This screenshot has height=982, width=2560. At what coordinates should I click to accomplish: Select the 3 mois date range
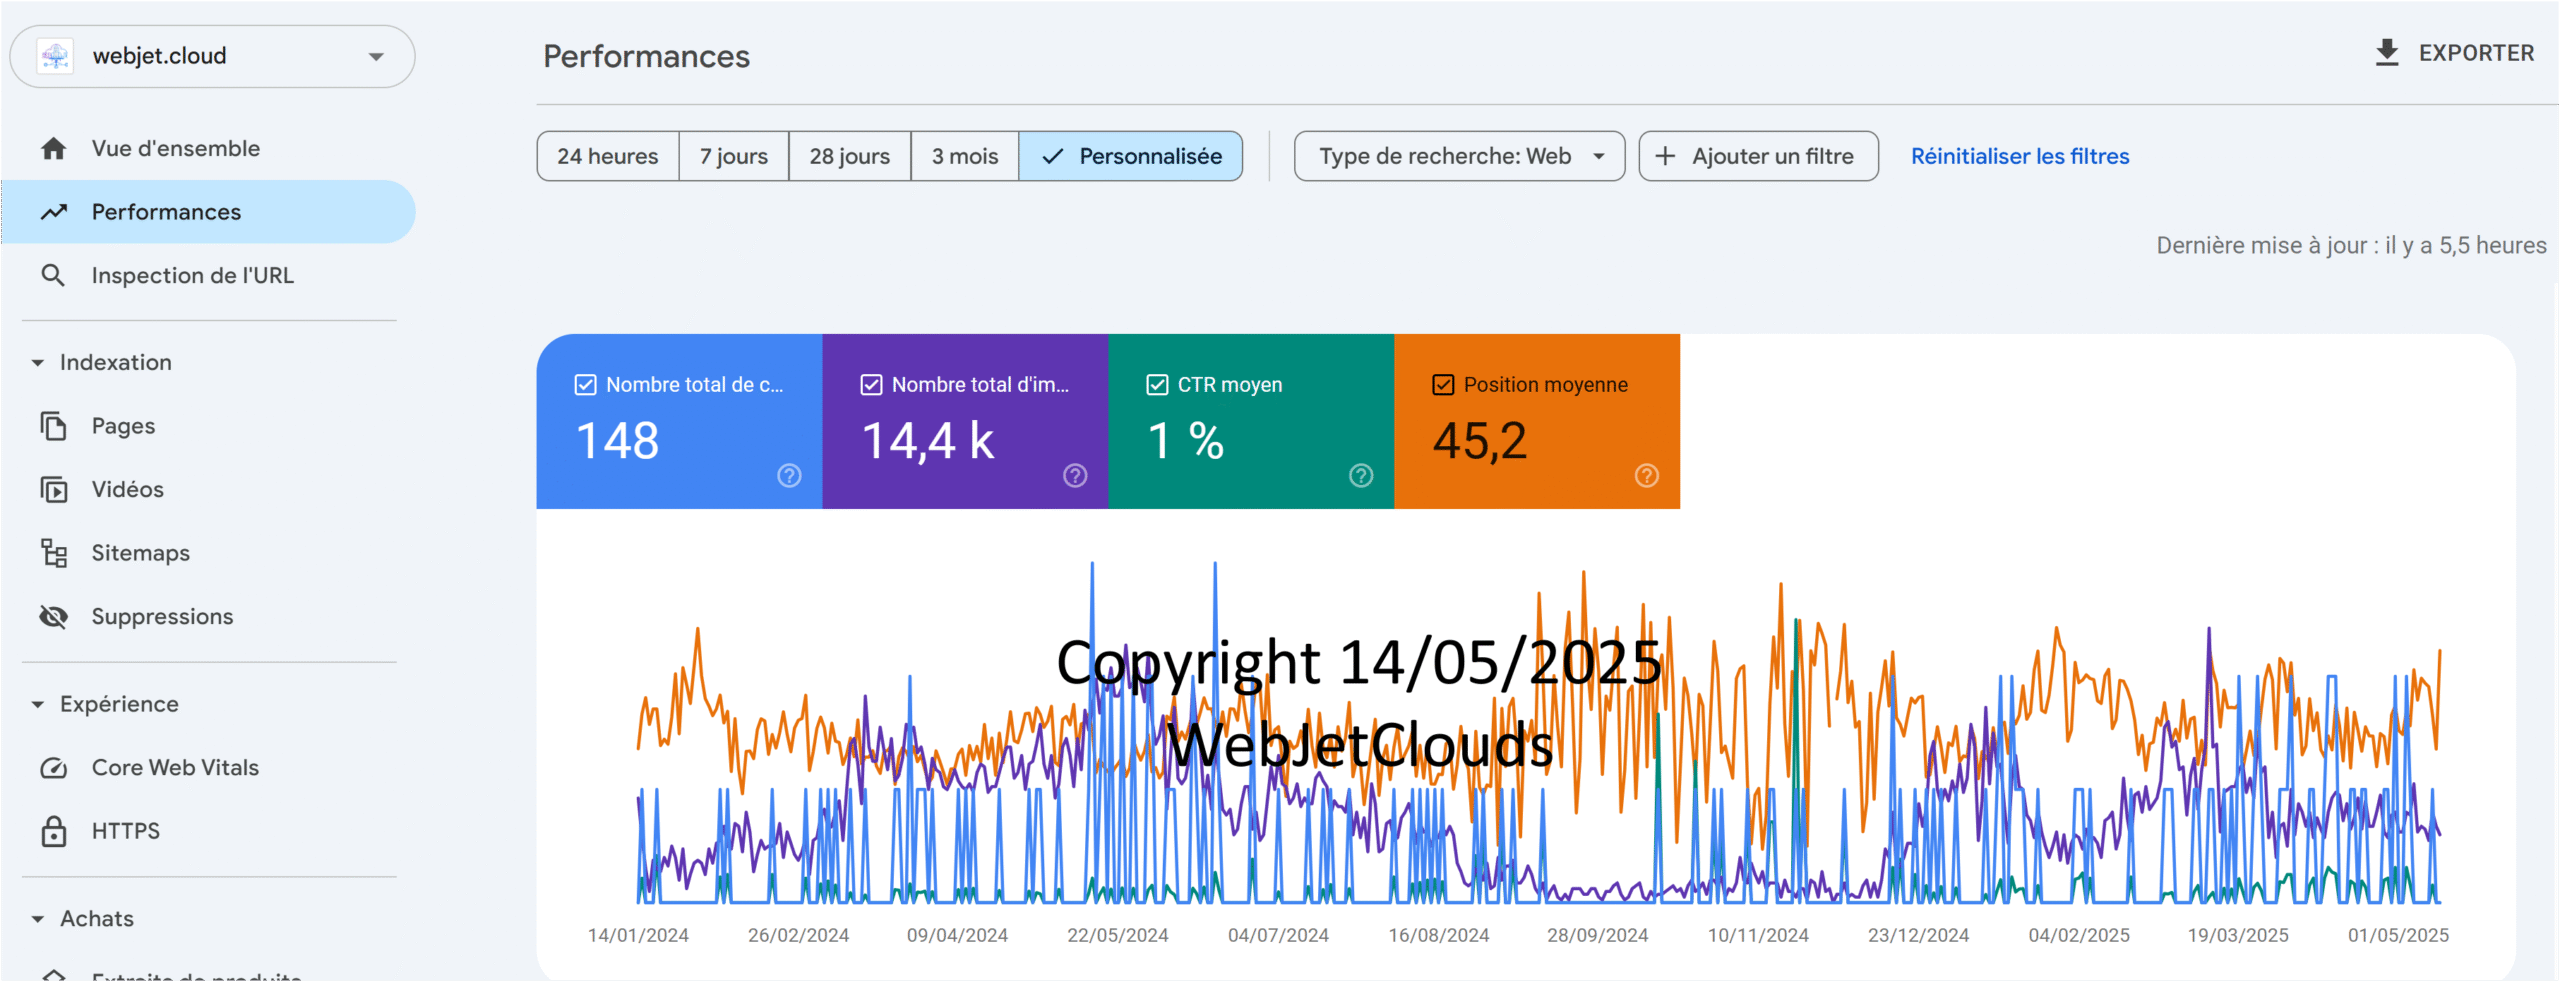[965, 156]
